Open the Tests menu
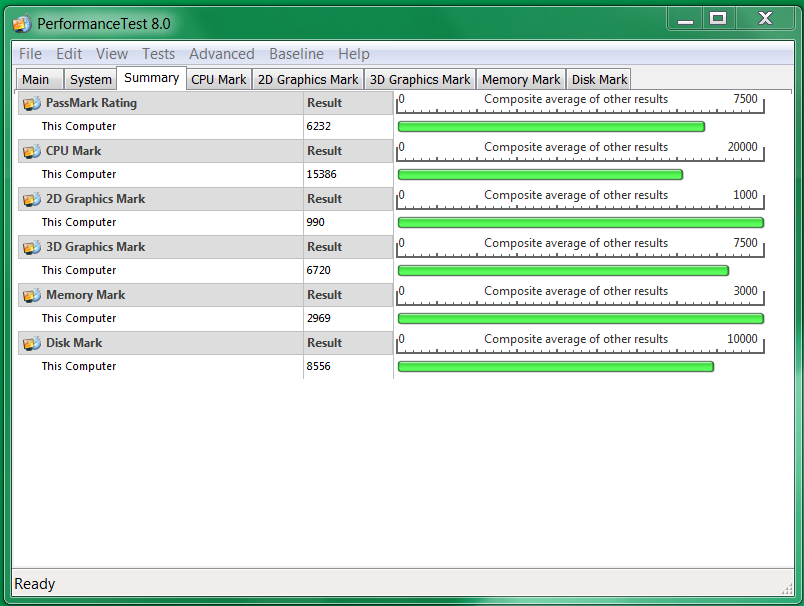The width and height of the screenshot is (804, 606). click(158, 54)
